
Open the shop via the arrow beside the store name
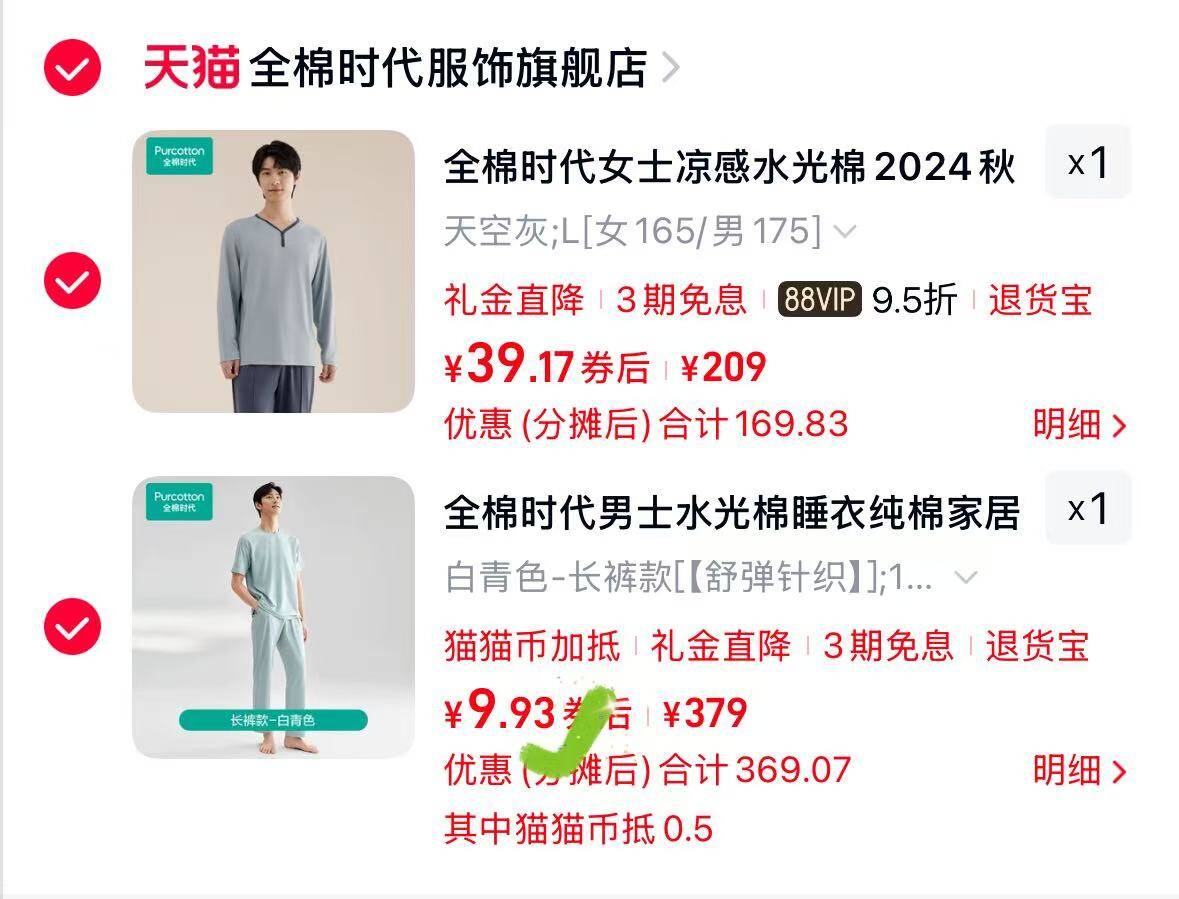coord(671,68)
